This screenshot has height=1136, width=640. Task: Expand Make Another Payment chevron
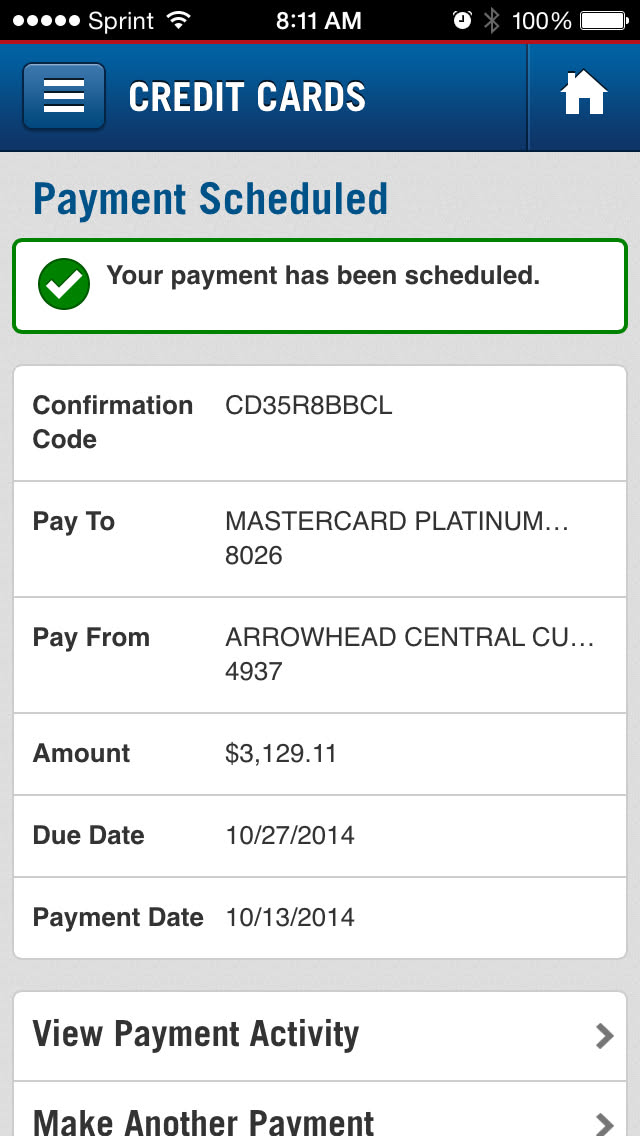(604, 1123)
